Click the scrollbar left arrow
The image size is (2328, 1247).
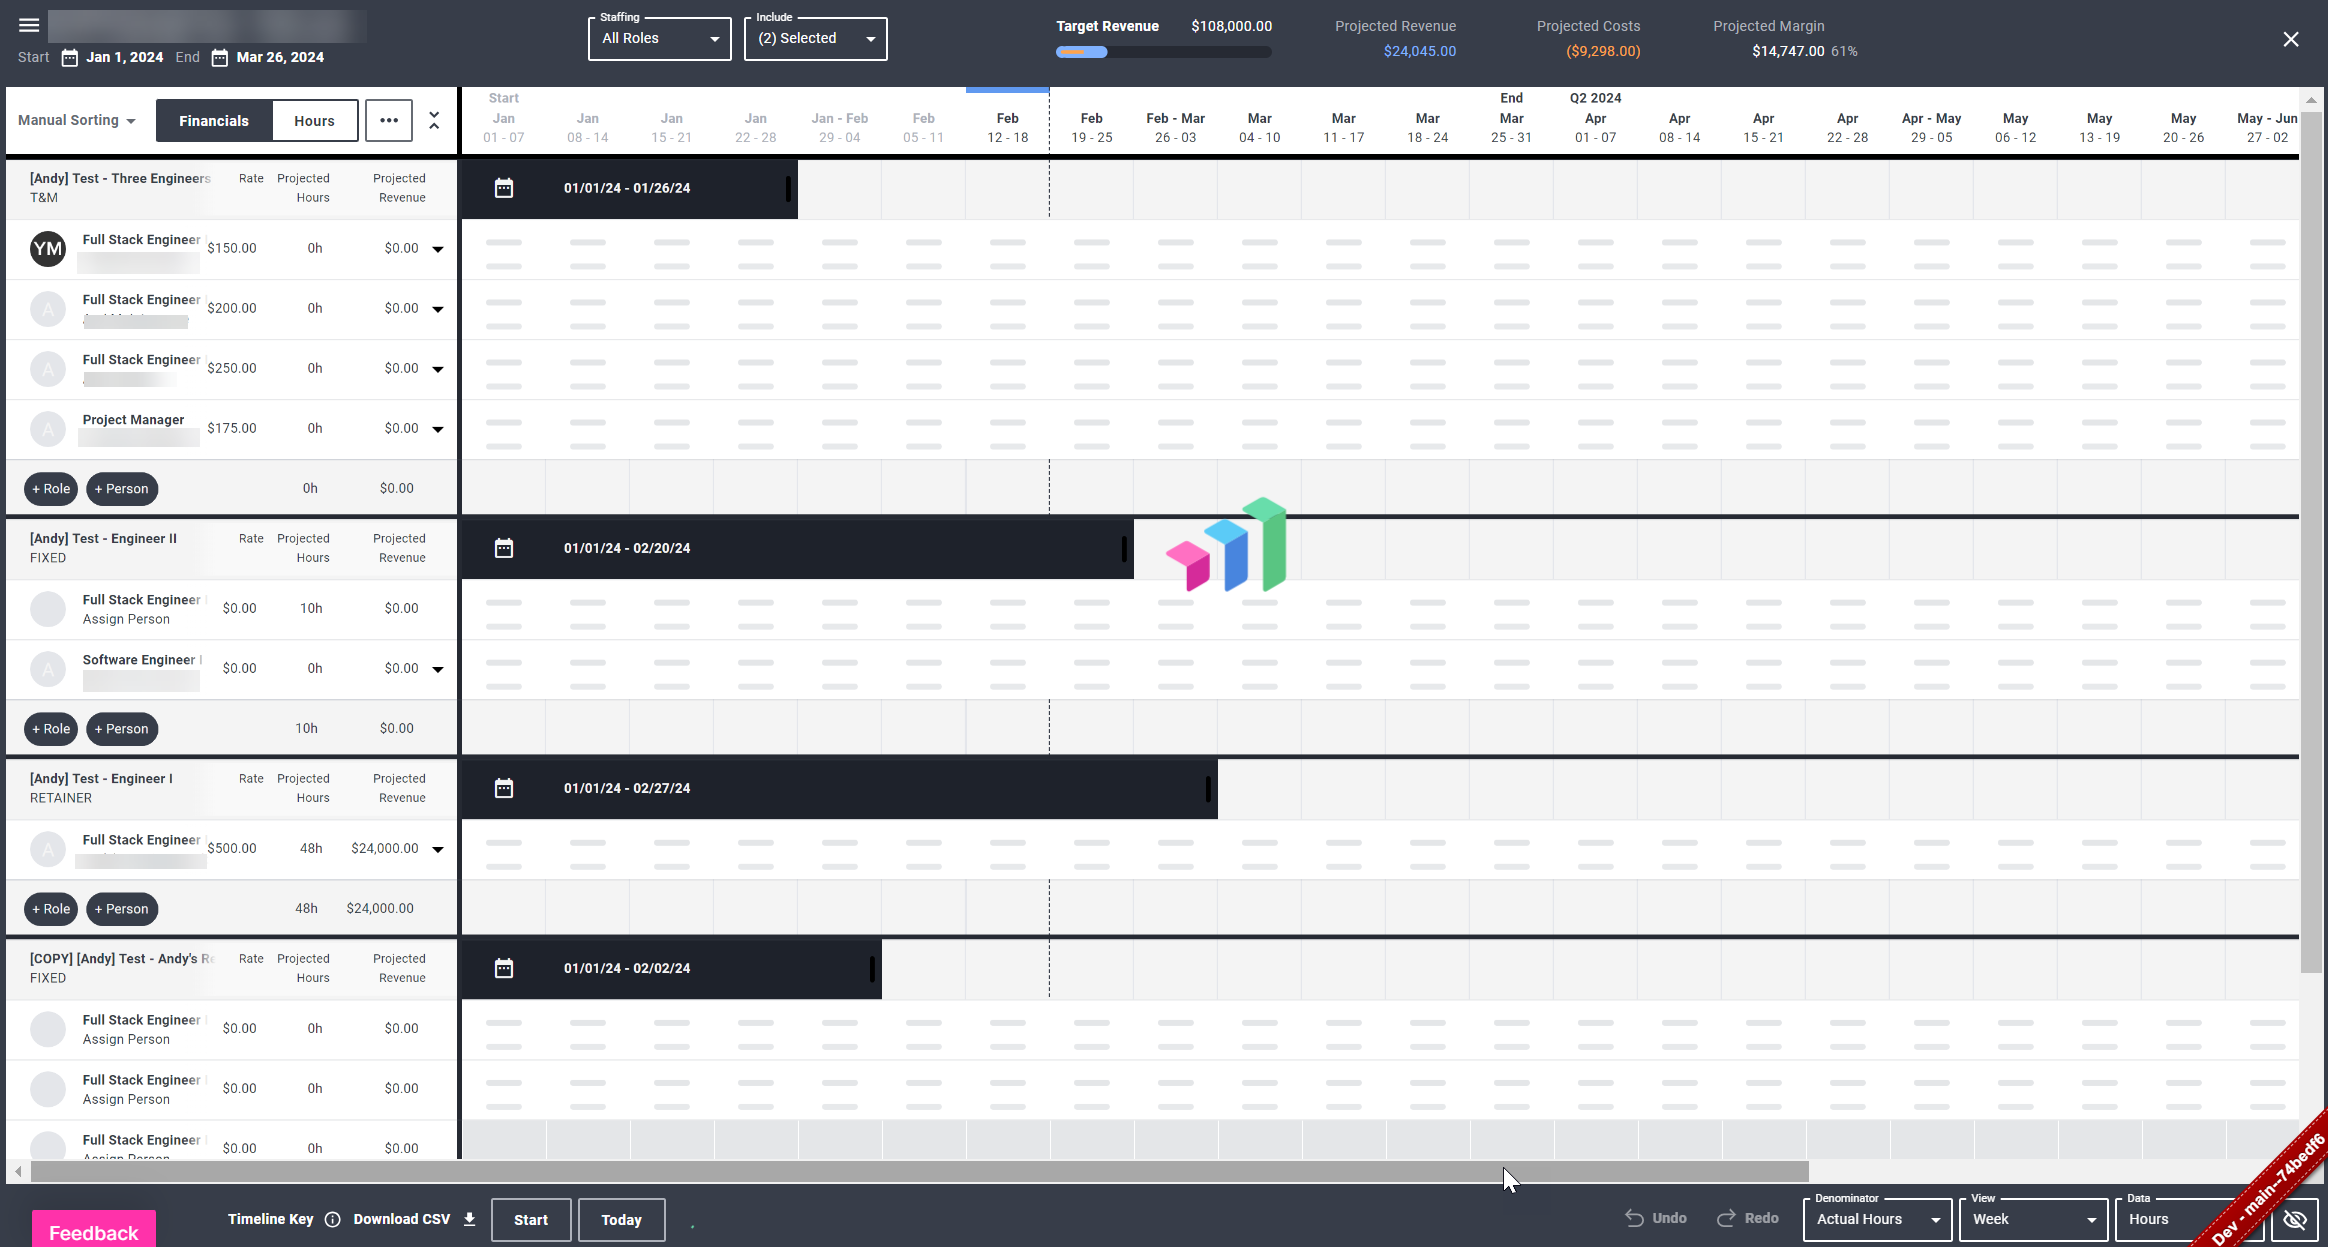click(18, 1171)
